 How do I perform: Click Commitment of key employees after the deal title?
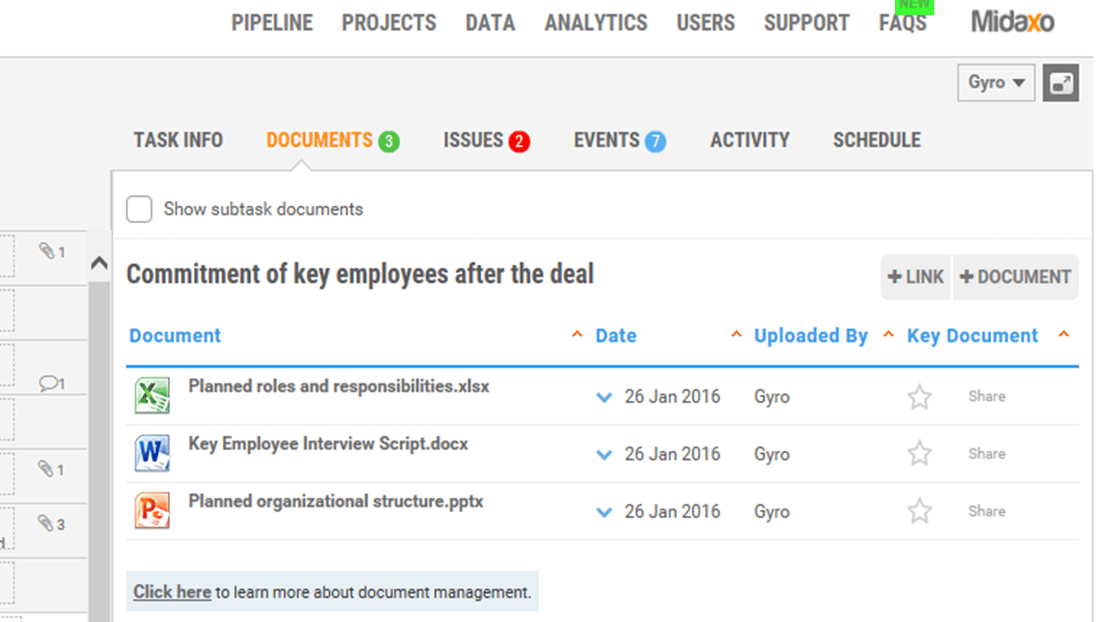[x=360, y=274]
